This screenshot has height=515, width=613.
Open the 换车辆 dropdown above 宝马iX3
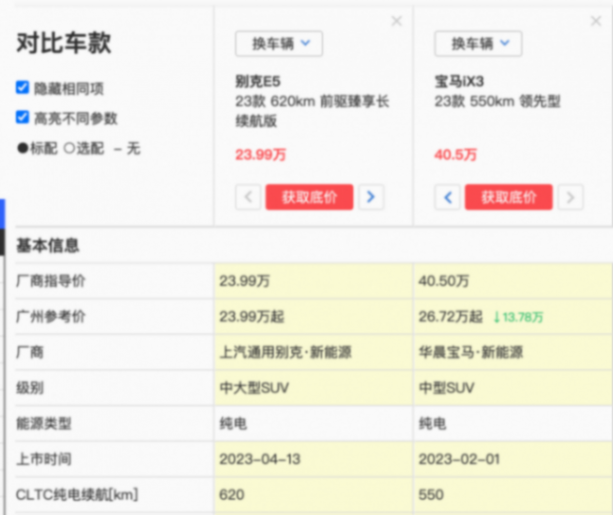click(478, 43)
